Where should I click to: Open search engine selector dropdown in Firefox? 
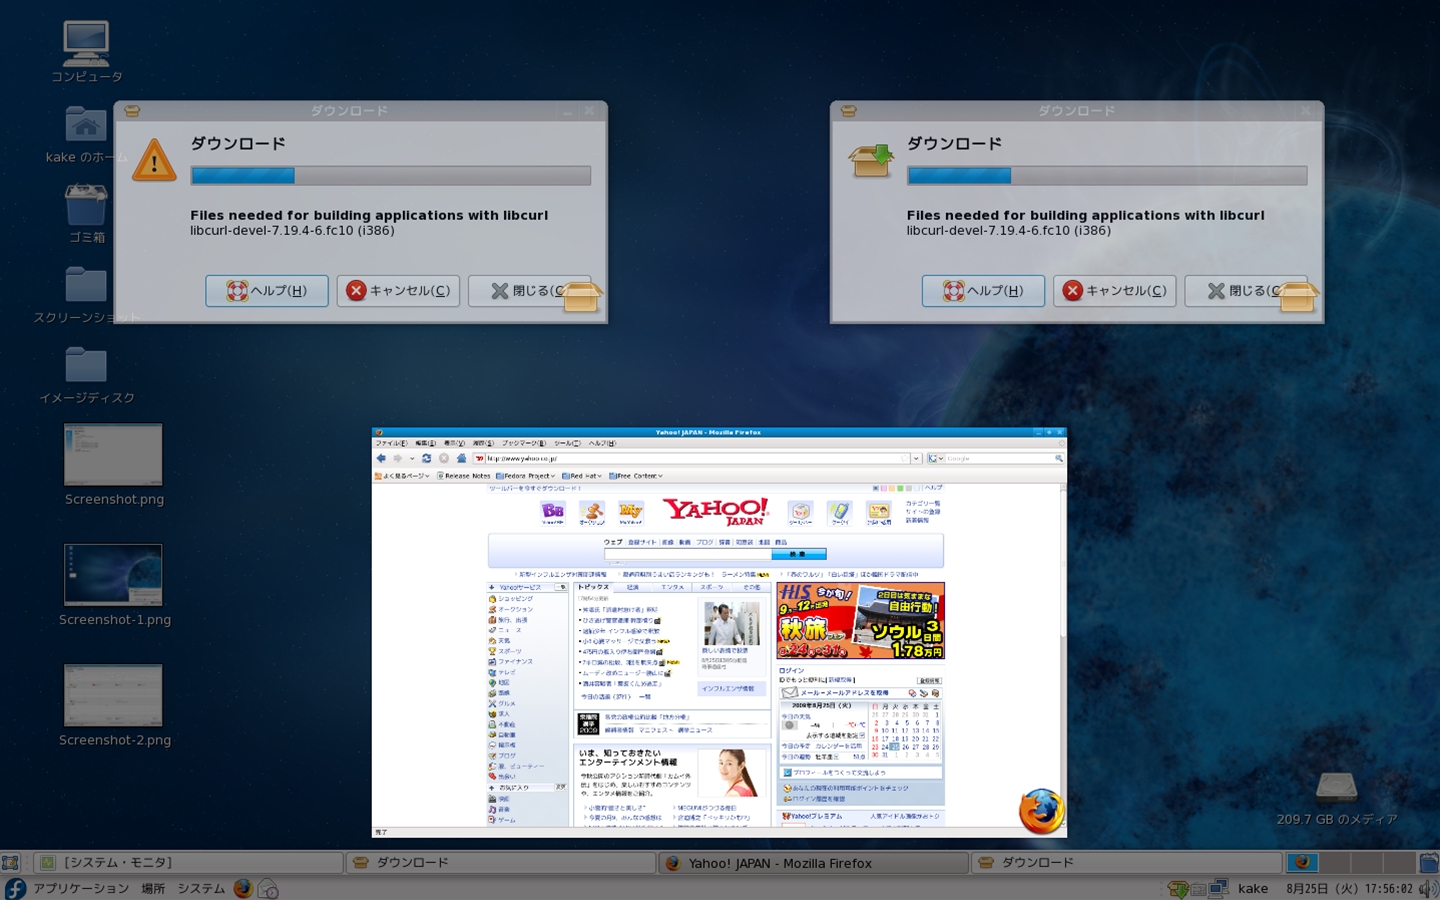point(935,458)
